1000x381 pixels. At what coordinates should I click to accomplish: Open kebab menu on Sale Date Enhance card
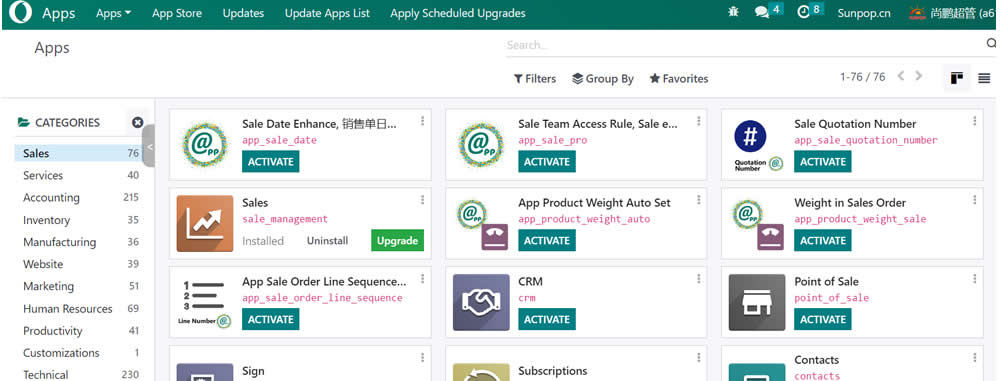(422, 121)
